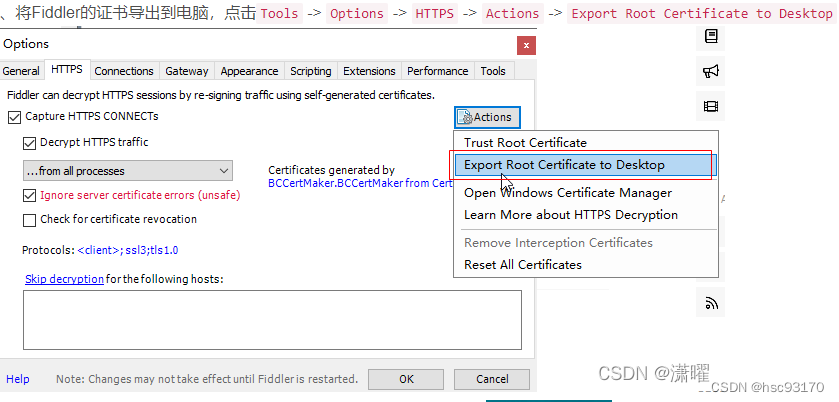839x402 pixels.
Task: Open Windows Certificate Manager from menu
Action: tap(567, 193)
